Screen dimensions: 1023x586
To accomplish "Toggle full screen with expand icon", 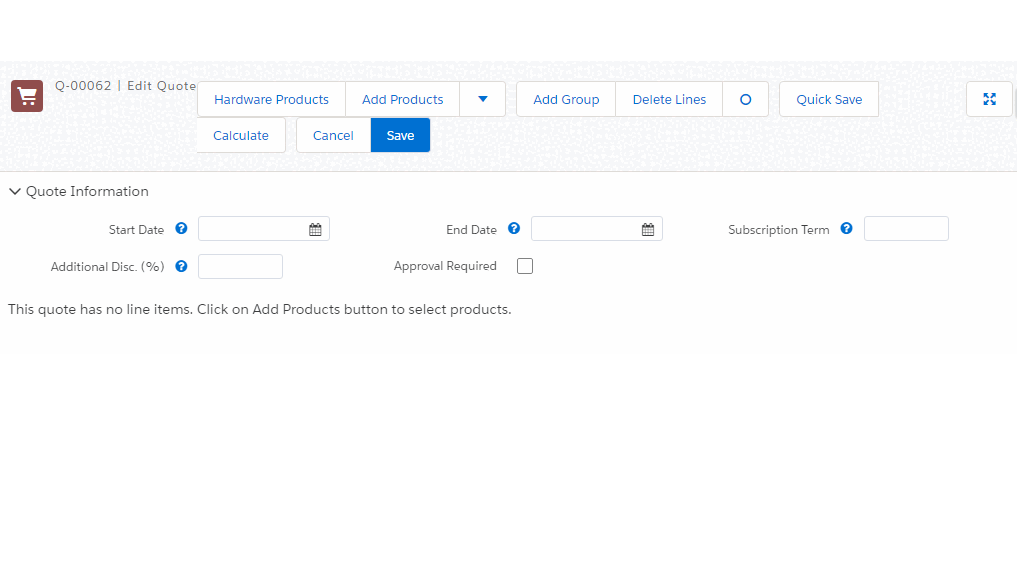I will pos(989,99).
